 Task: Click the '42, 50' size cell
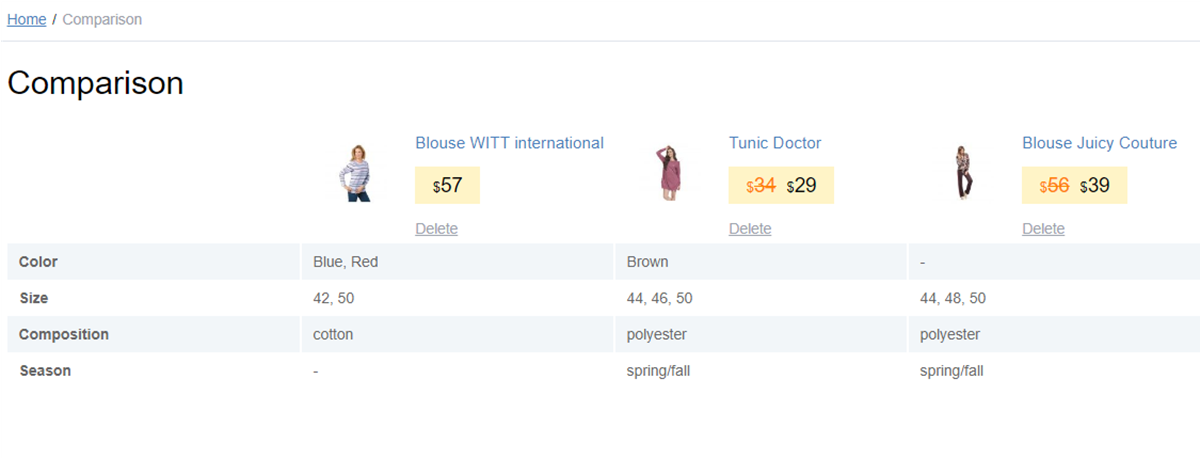point(457,298)
